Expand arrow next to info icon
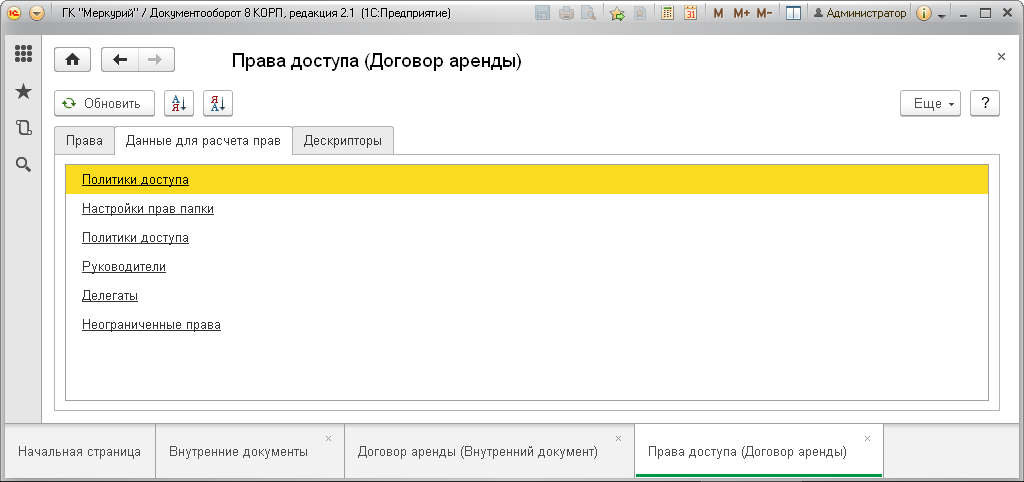The image size is (1024, 482). 942,13
